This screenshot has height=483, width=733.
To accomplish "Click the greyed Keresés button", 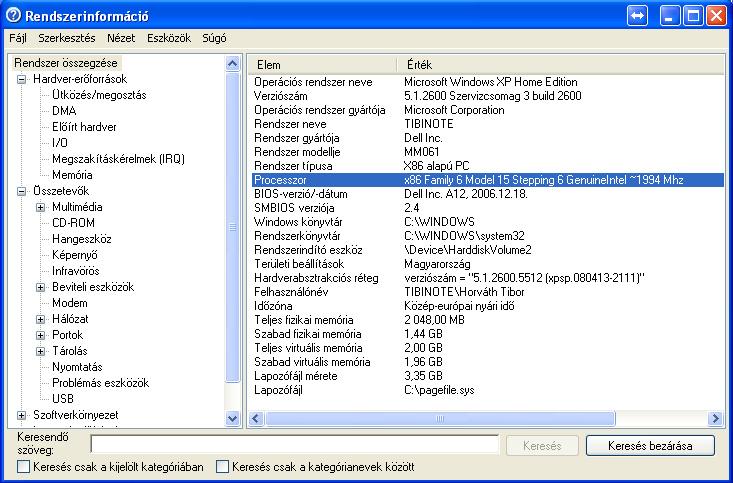I will [x=542, y=446].
